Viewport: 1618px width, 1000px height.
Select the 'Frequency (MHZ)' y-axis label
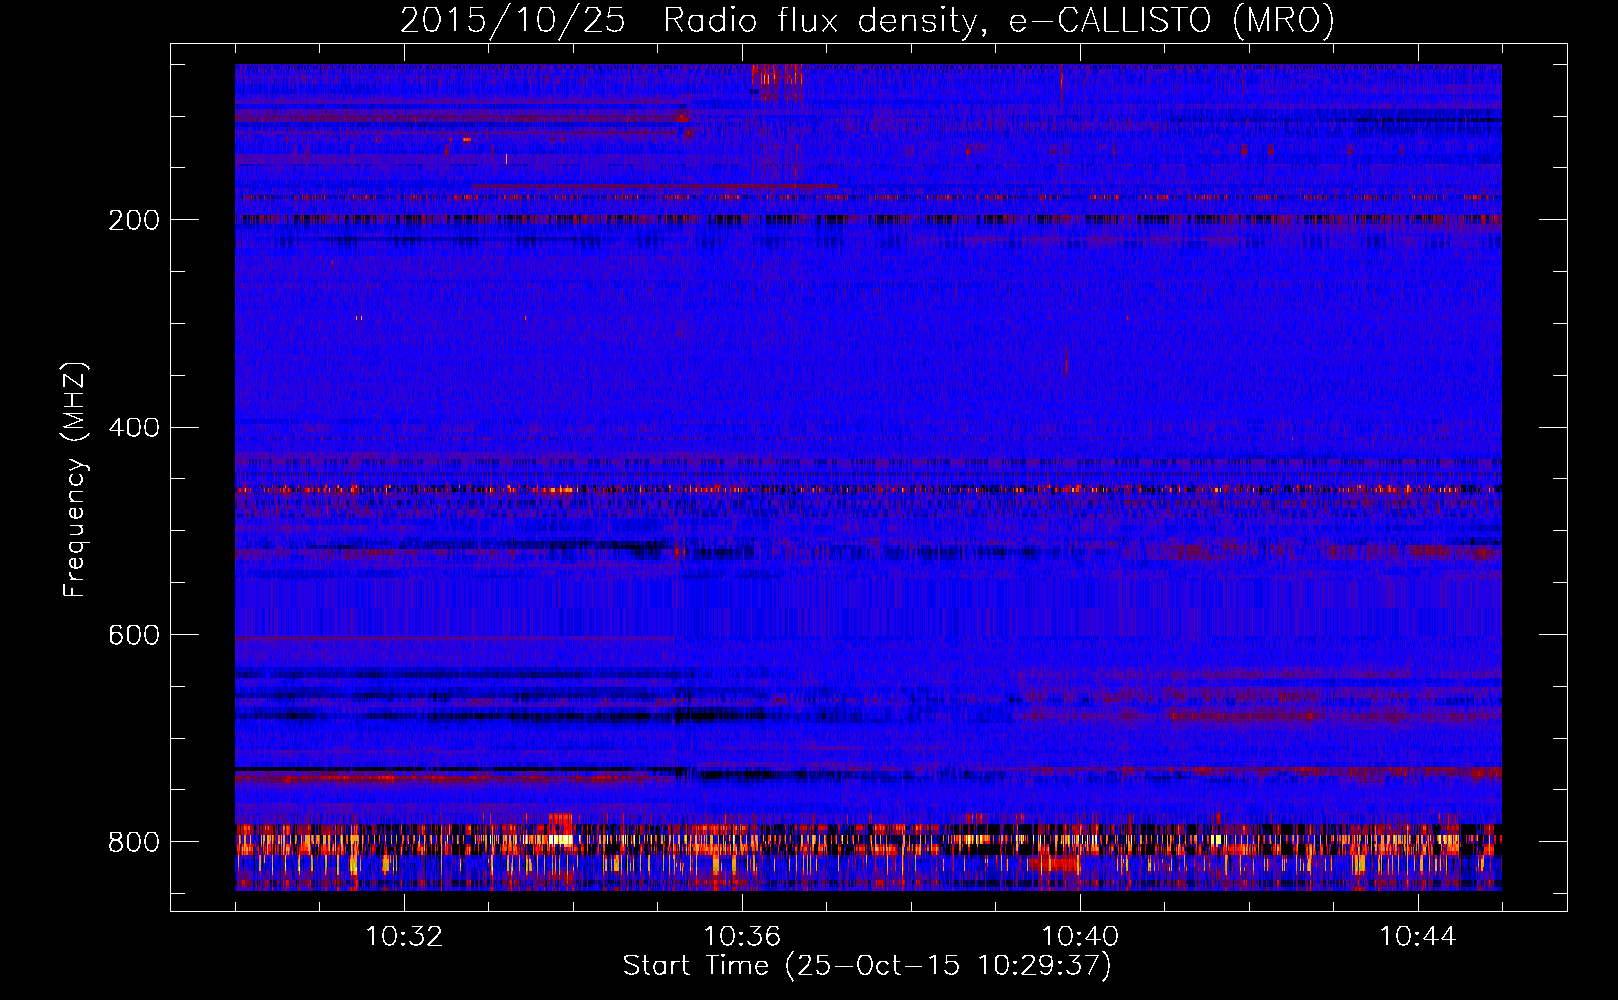(75, 479)
